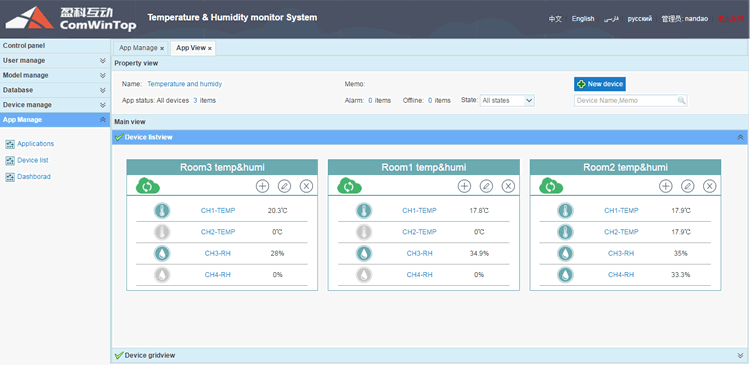Close the App View tab

(x=210, y=48)
